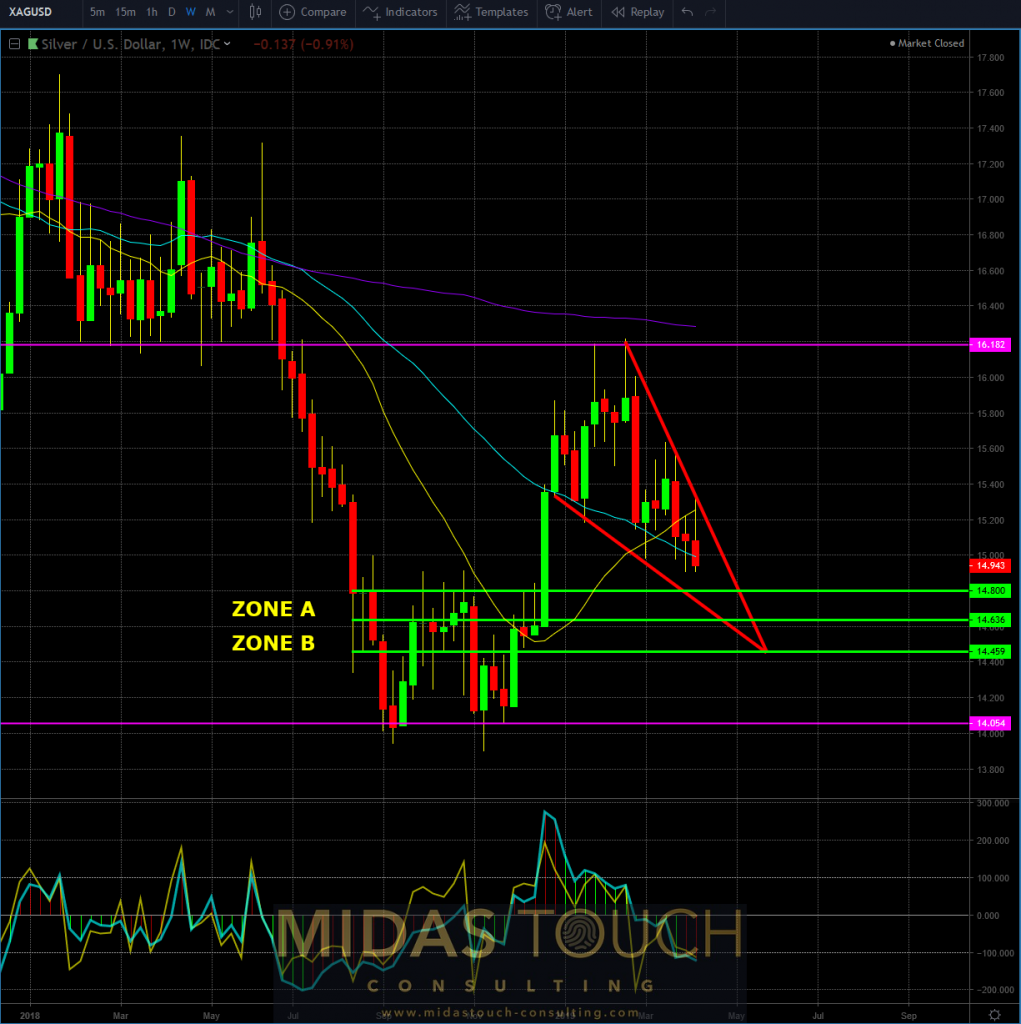Open chart Templates
Image resolution: width=1021 pixels, height=1024 pixels.
click(x=490, y=12)
